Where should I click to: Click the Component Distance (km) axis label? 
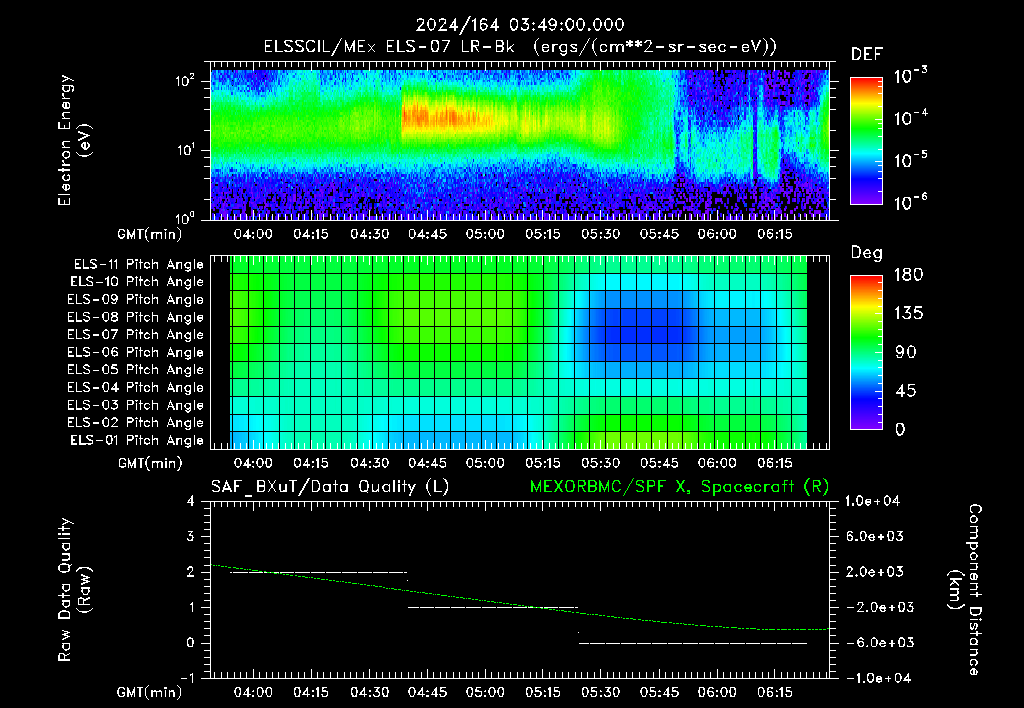tap(965, 589)
